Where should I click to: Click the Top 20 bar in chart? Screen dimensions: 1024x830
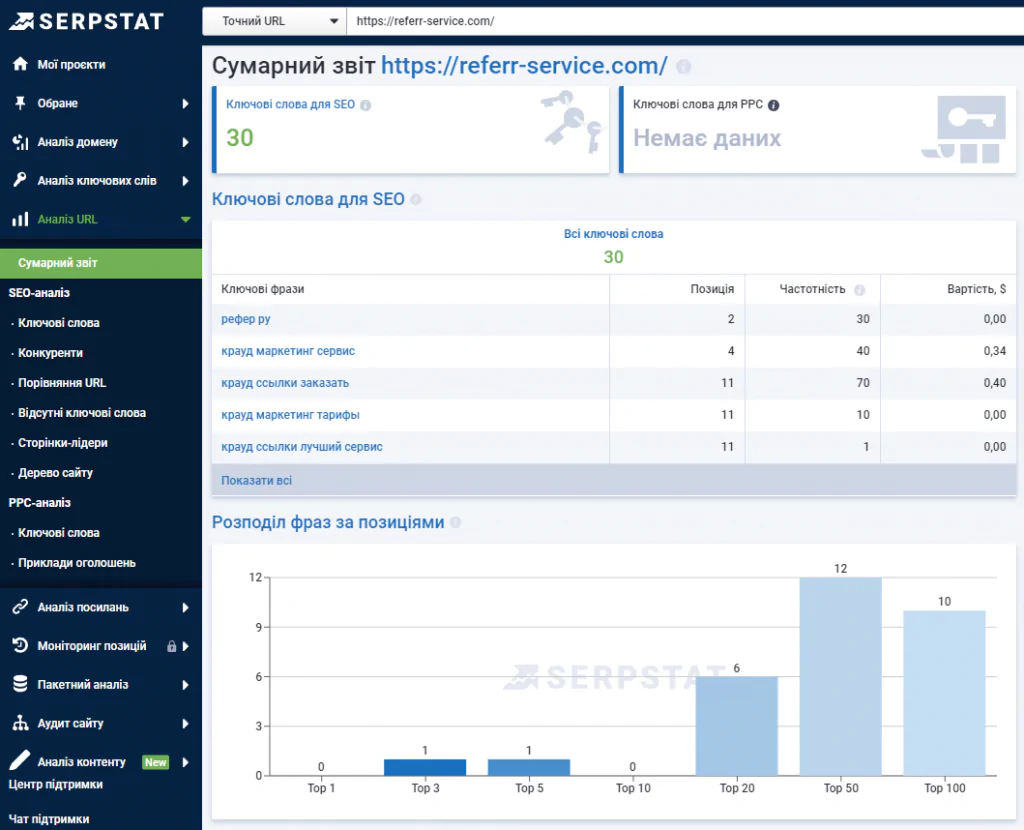[737, 726]
